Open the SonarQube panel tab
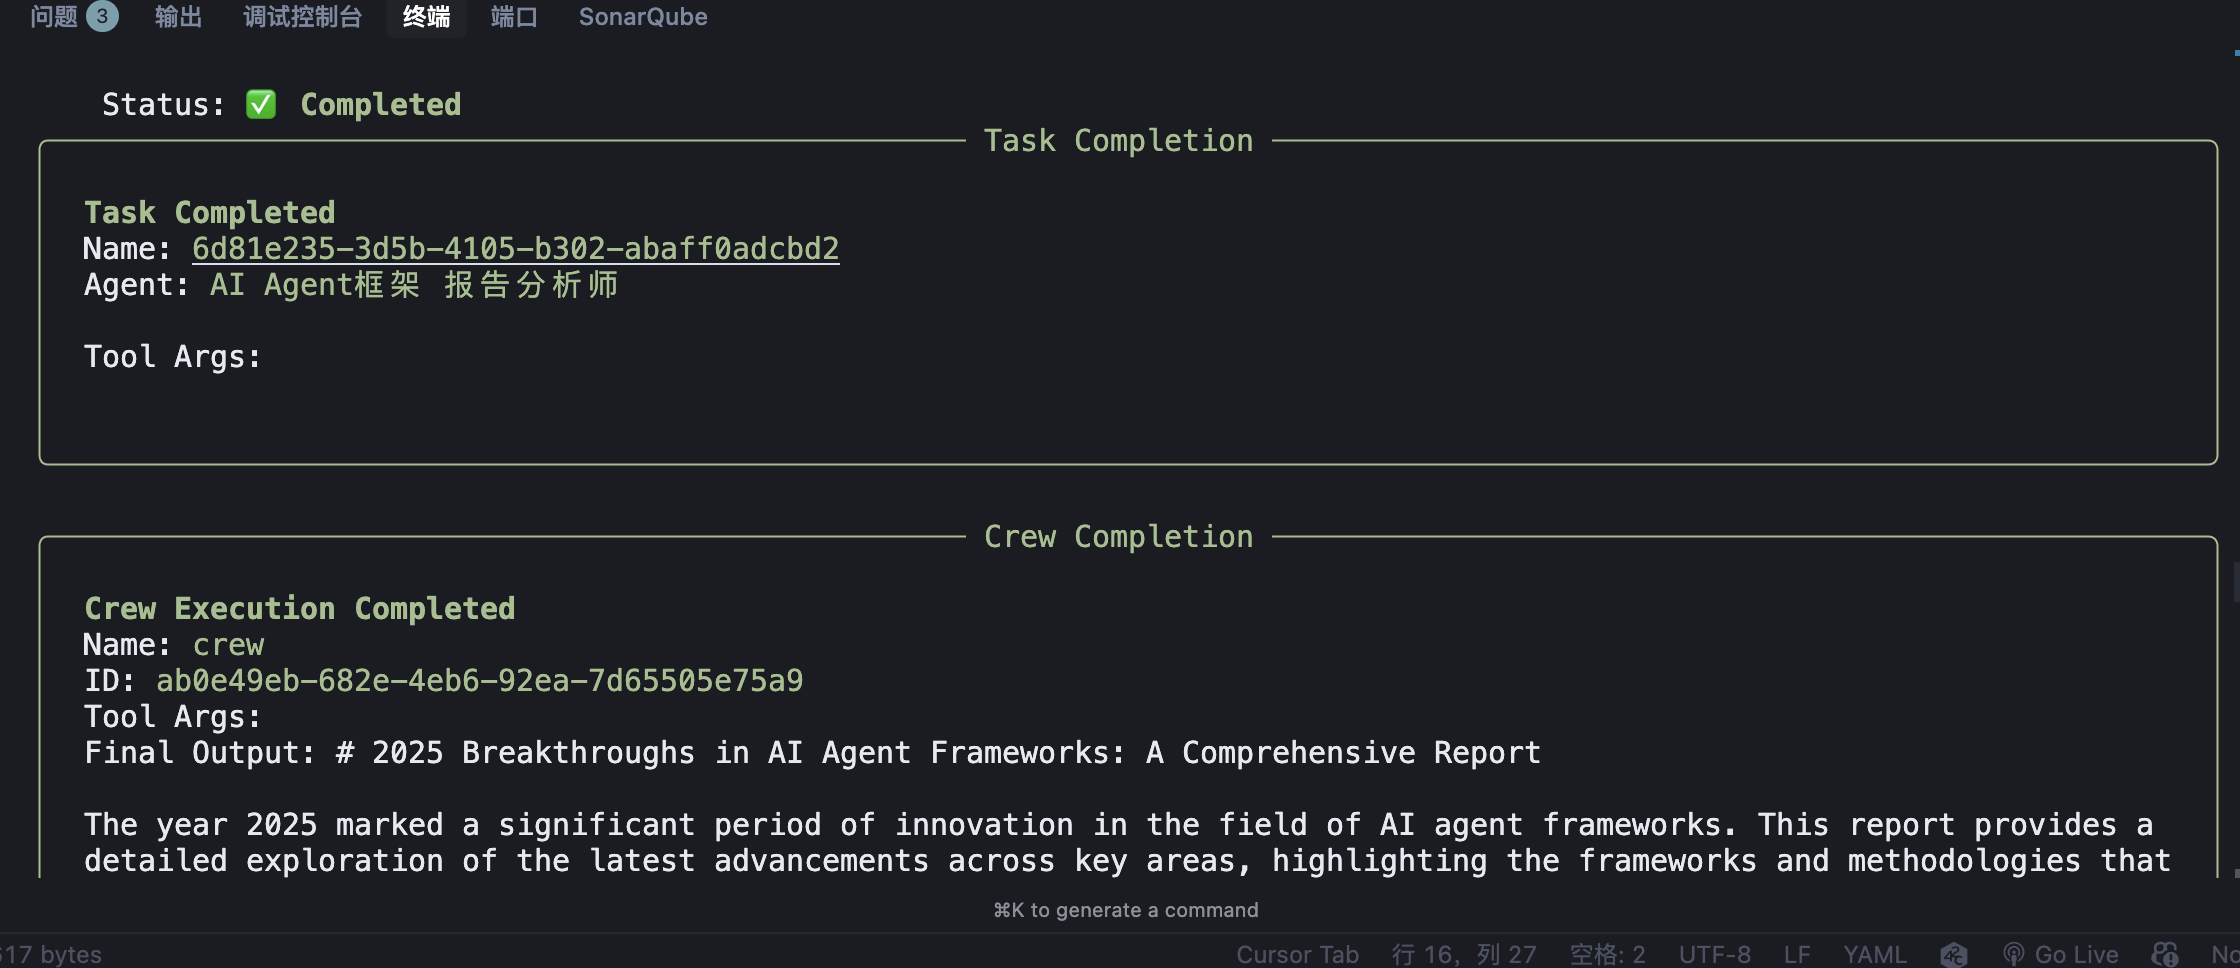The image size is (2240, 968). coord(643,17)
